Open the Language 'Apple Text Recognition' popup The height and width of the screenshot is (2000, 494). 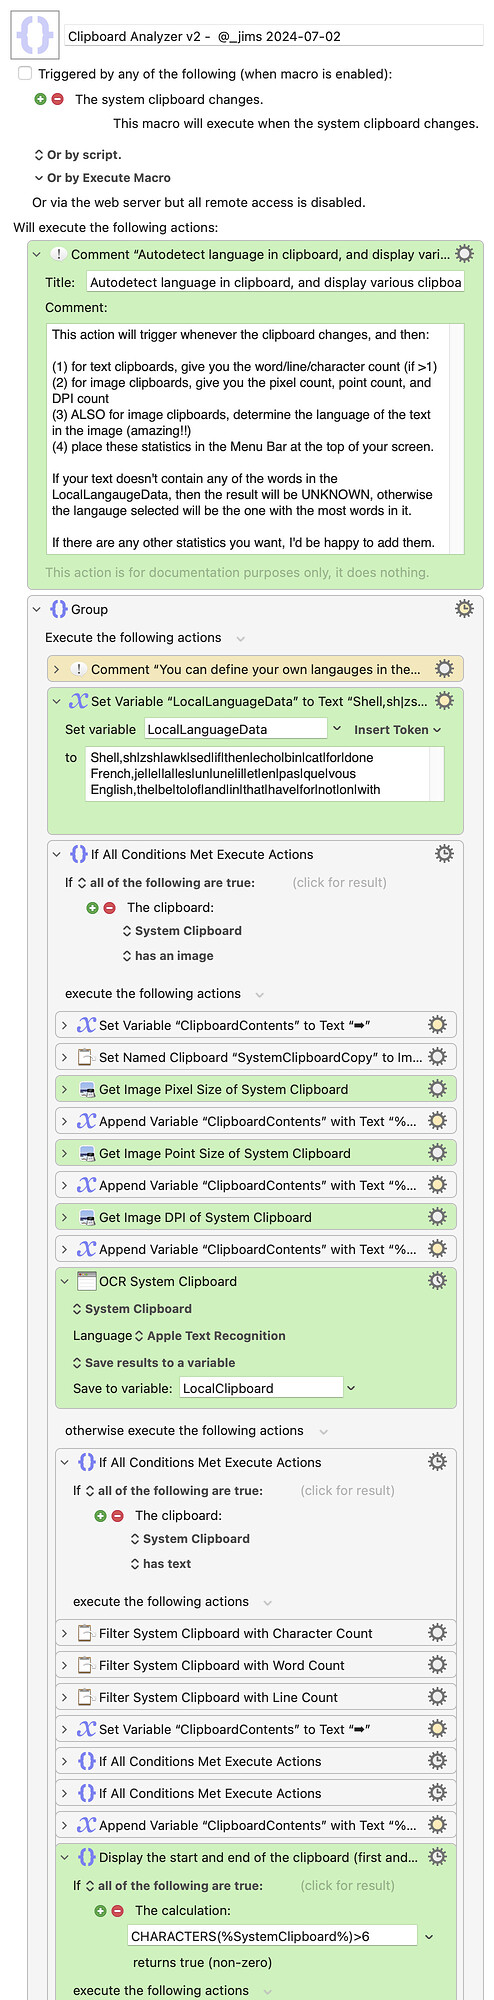coord(210,1336)
